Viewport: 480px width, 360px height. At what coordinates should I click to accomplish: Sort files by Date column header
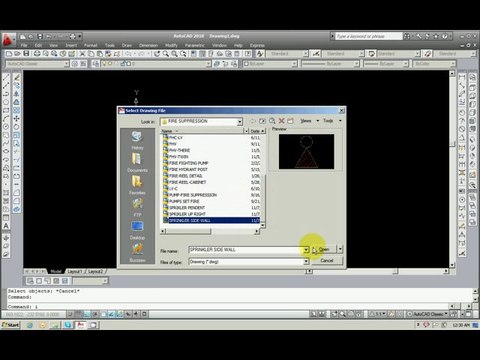pyautogui.click(x=257, y=131)
